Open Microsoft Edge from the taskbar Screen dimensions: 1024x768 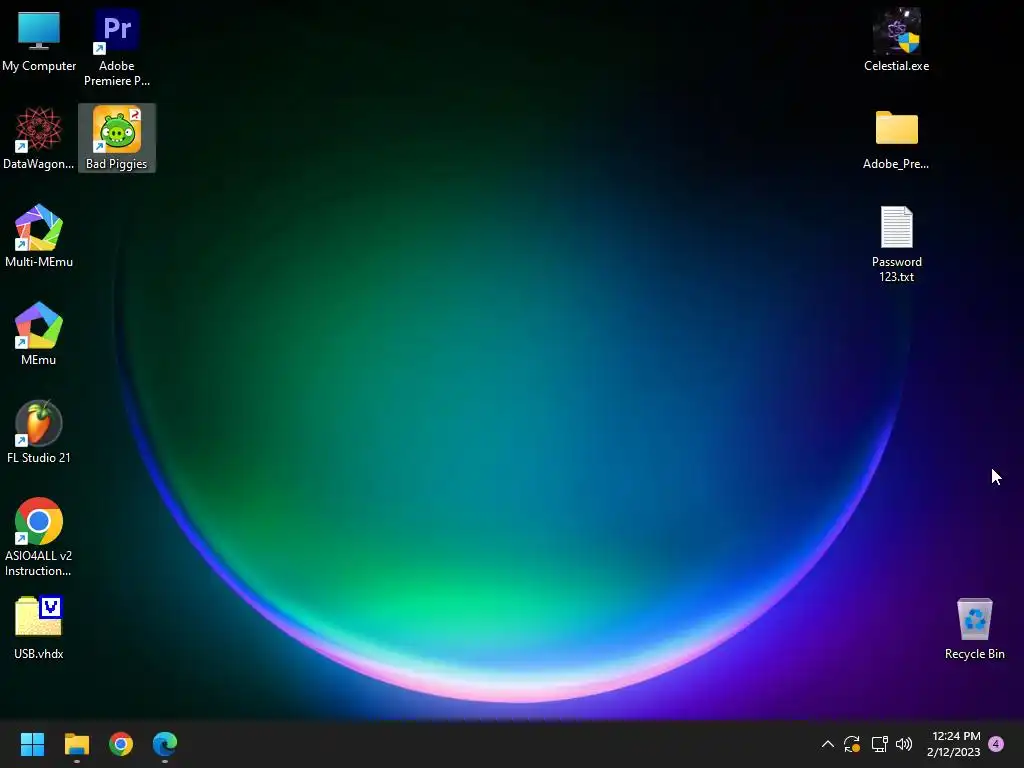point(165,744)
